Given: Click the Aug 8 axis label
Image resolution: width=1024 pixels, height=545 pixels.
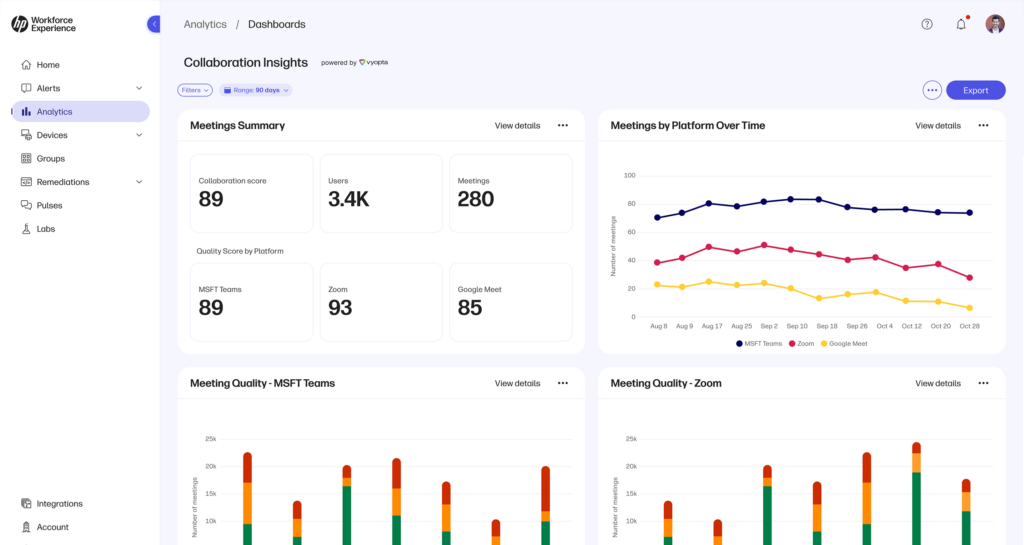Looking at the screenshot, I should 659,326.
